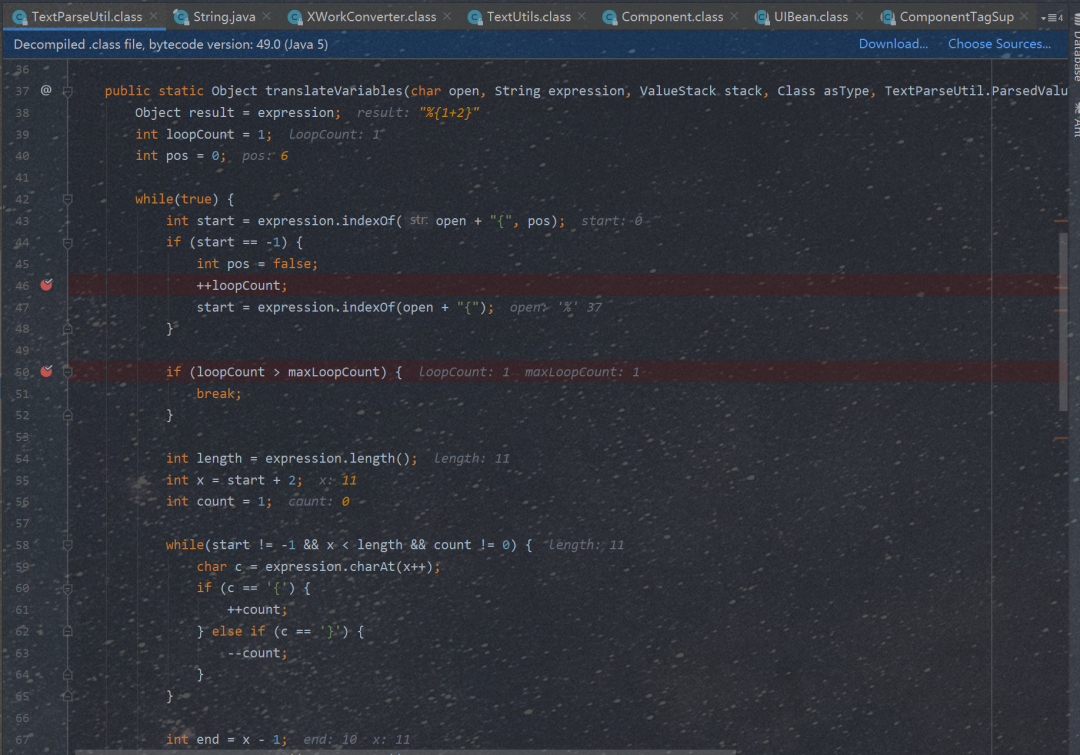Image resolution: width=1080 pixels, height=755 pixels.
Task: Switch to the TextParseUtil.class tab
Action: click(86, 17)
